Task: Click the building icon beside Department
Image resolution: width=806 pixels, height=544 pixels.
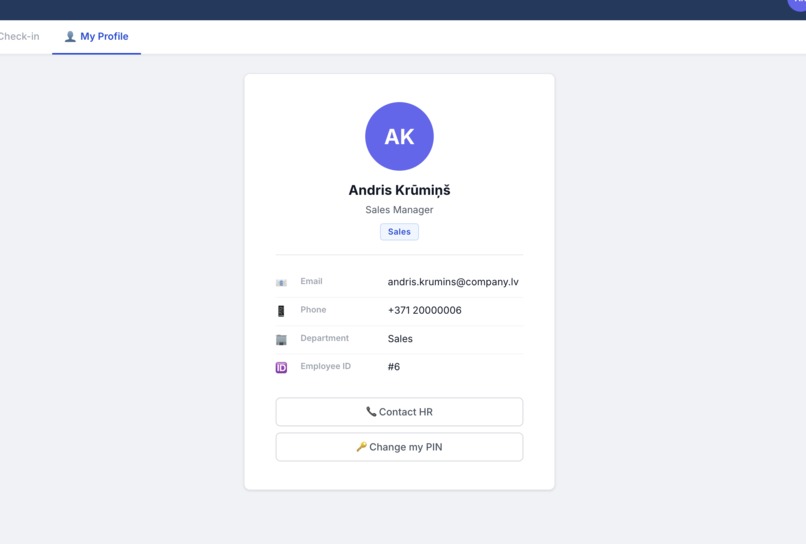Action: [x=281, y=339]
